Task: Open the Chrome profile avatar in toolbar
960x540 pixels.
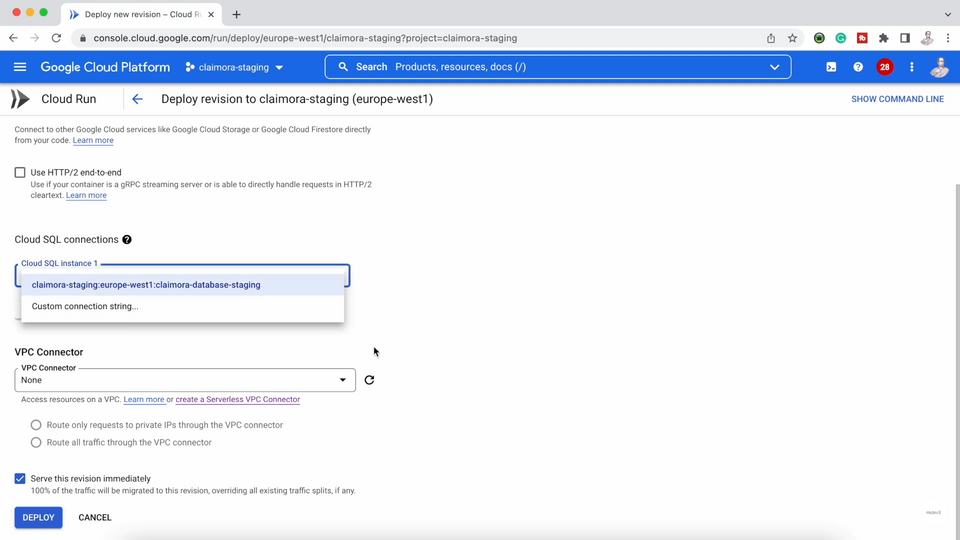Action: click(x=926, y=38)
